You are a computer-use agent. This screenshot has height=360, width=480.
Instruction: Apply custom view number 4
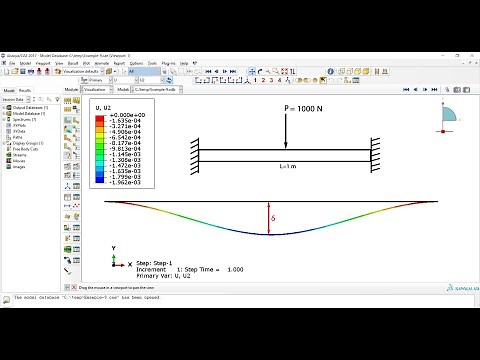coord(279,80)
